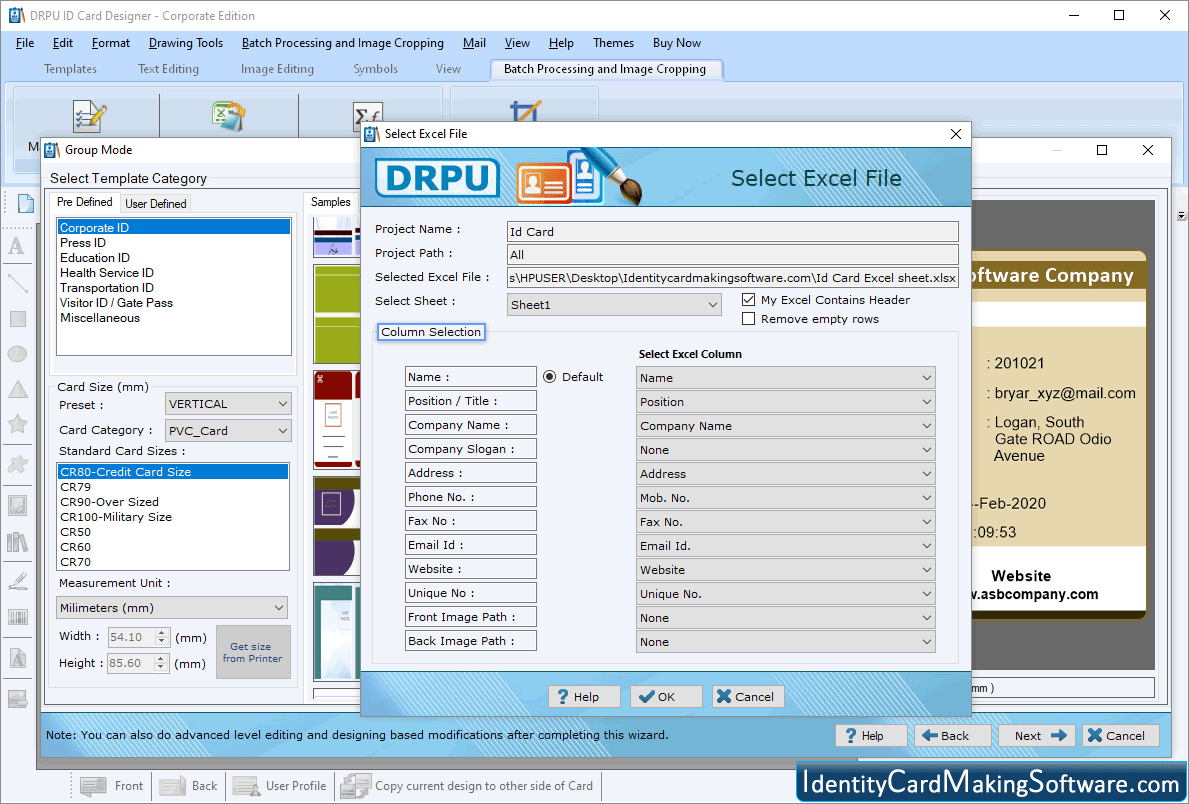Open the Select Sheet dropdown
The height and width of the screenshot is (804, 1189).
pos(613,305)
